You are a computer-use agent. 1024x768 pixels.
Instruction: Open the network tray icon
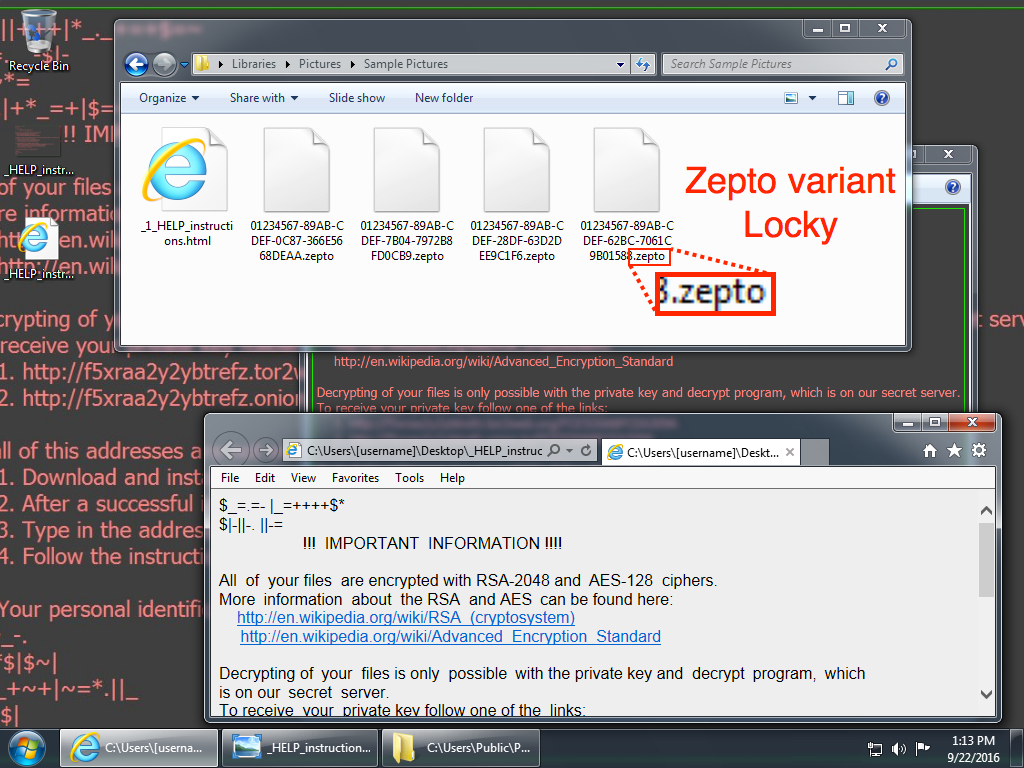(874, 749)
